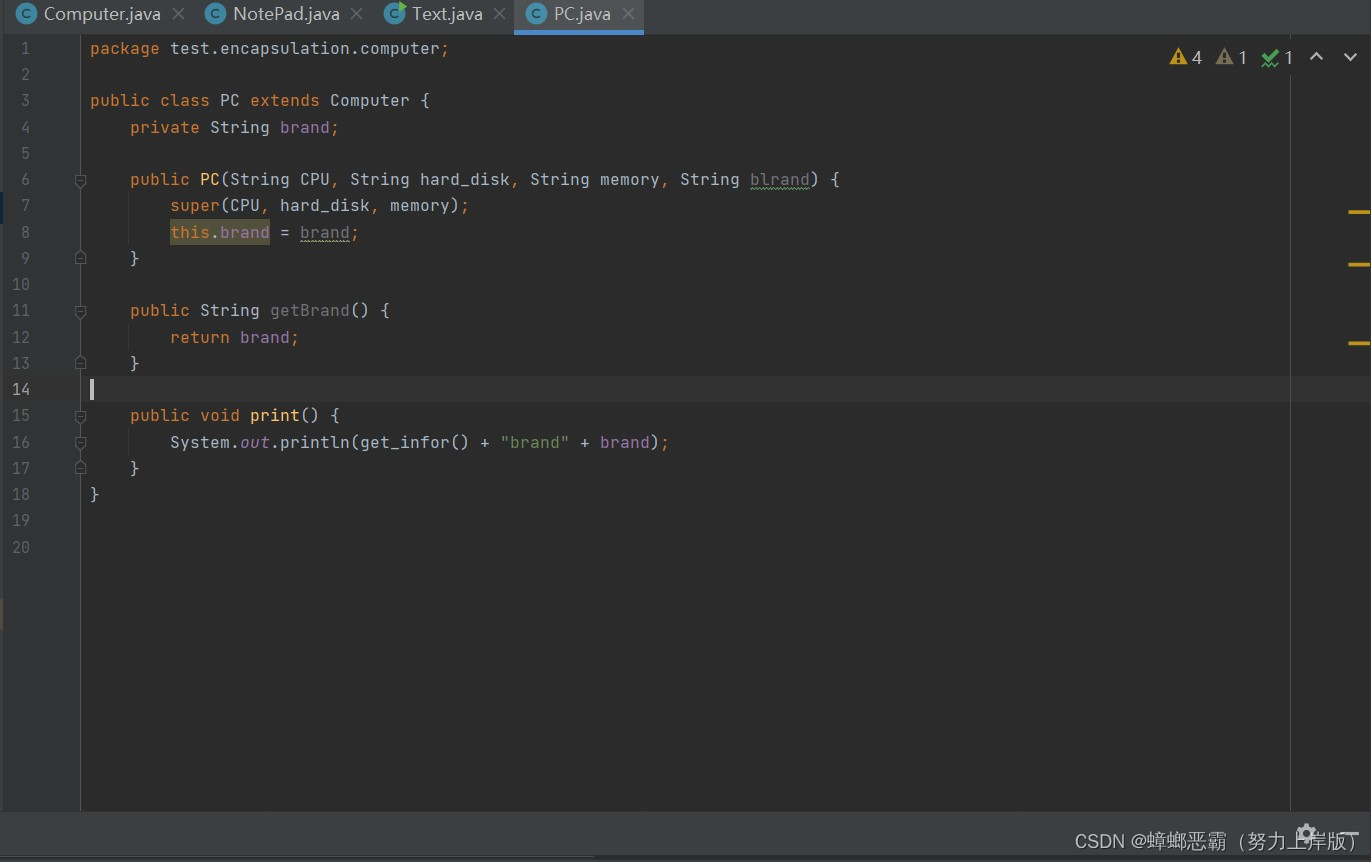This screenshot has height=862, width=1371.
Task: Click the Text.java runnable class icon
Action: click(395, 14)
